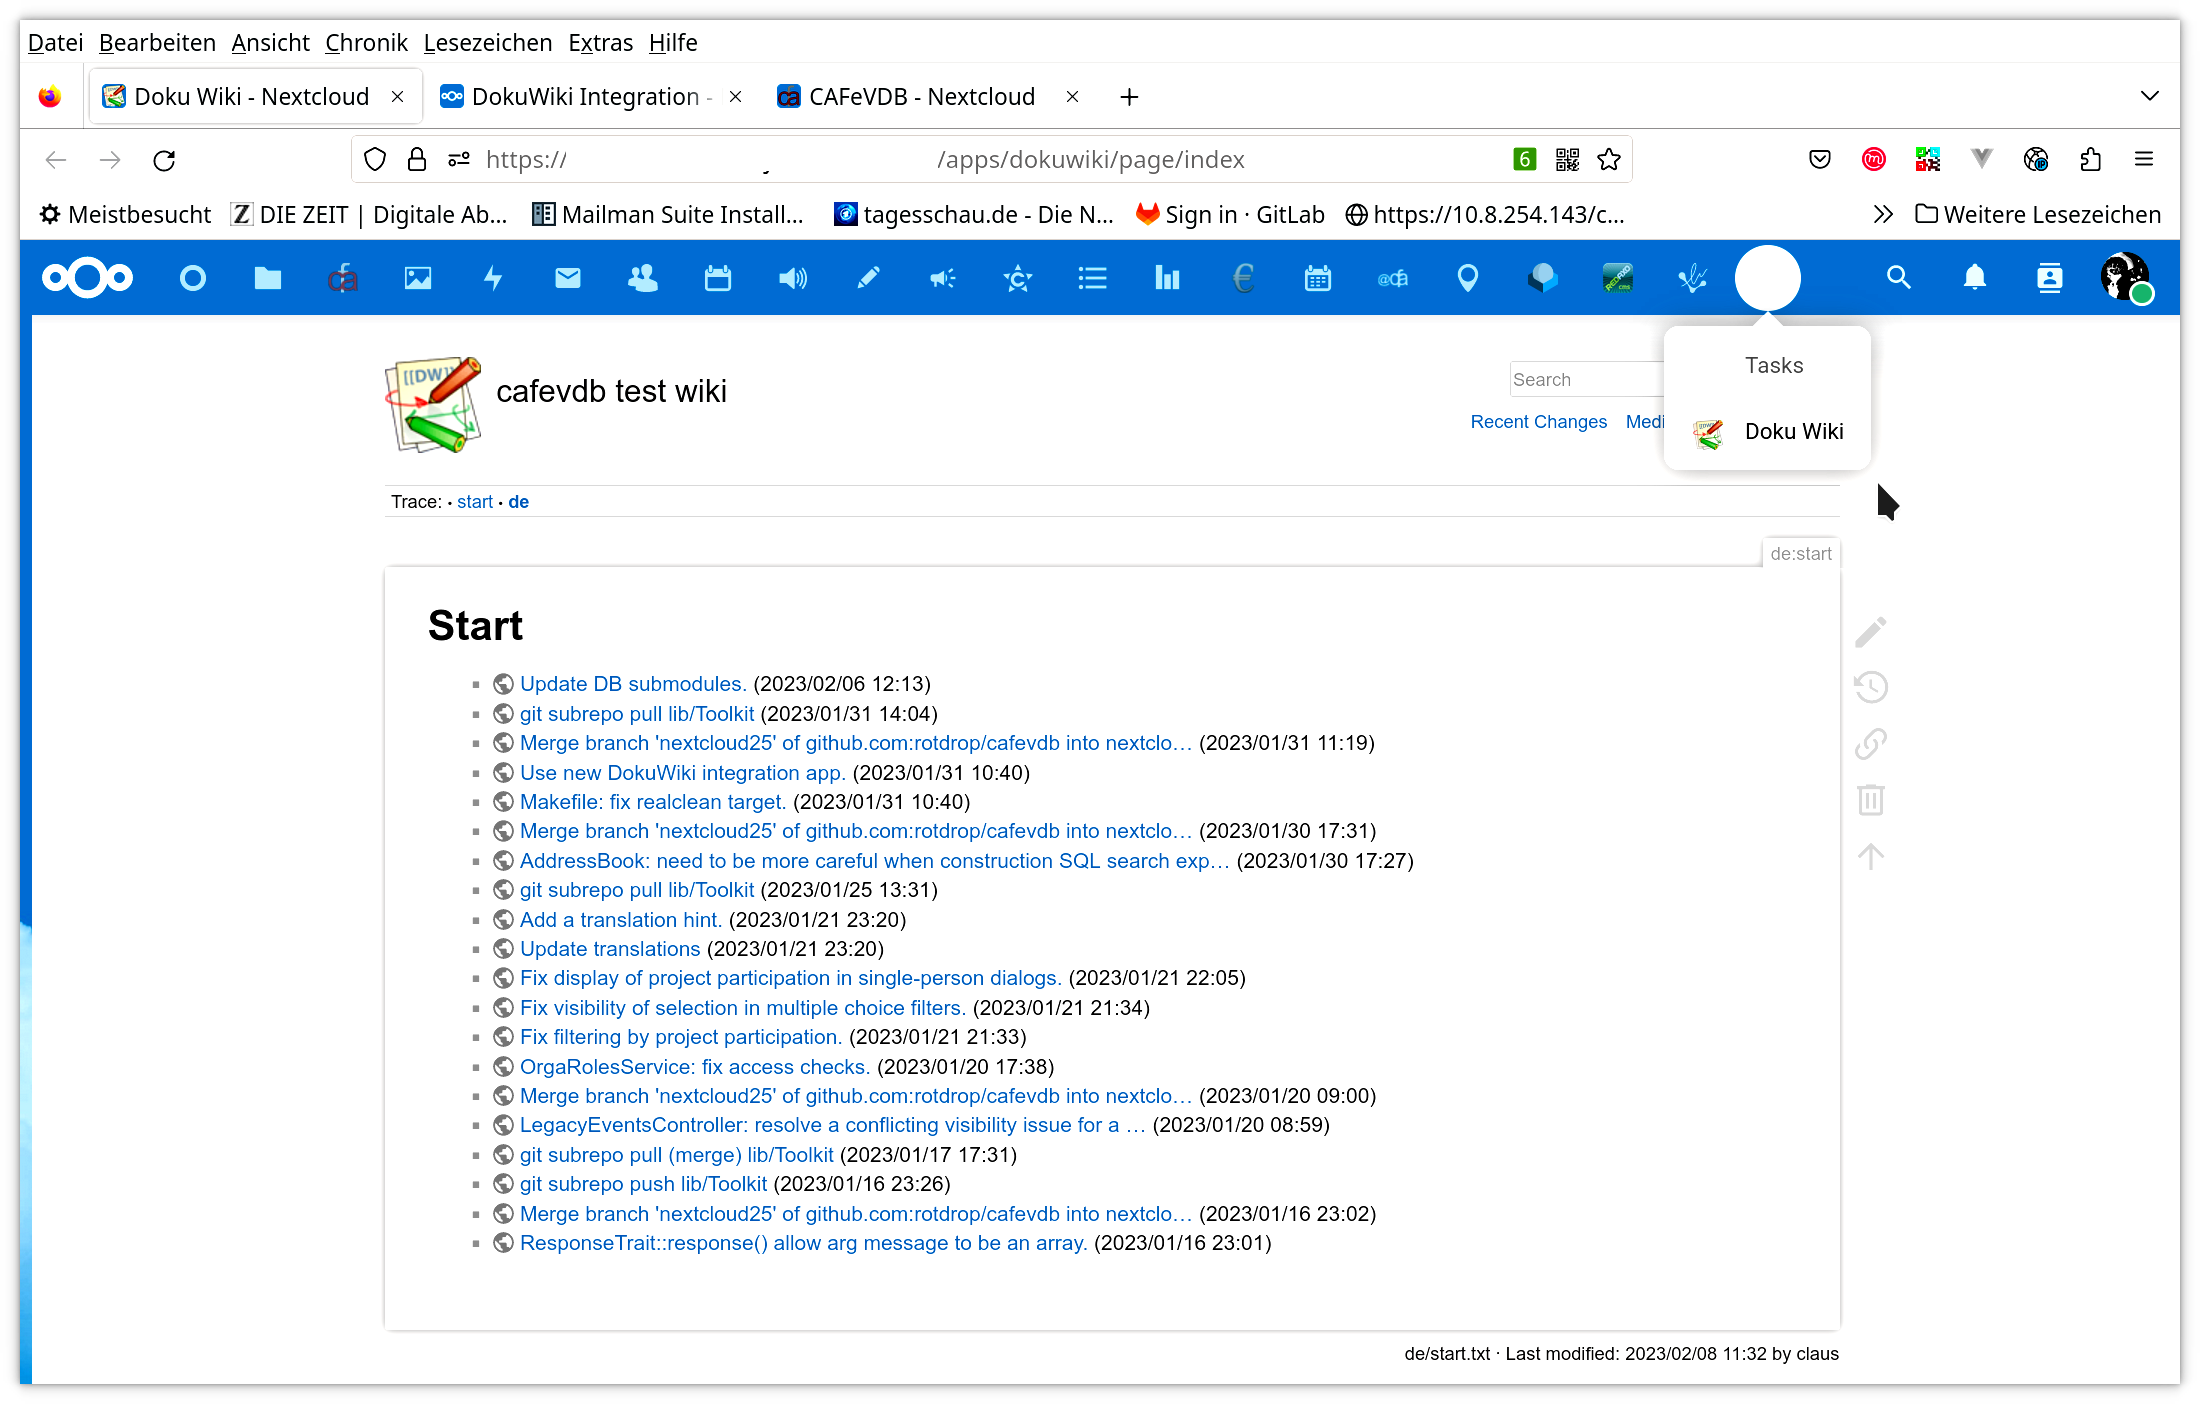Open the Files app folder icon
The image size is (2200, 1404).
267,278
